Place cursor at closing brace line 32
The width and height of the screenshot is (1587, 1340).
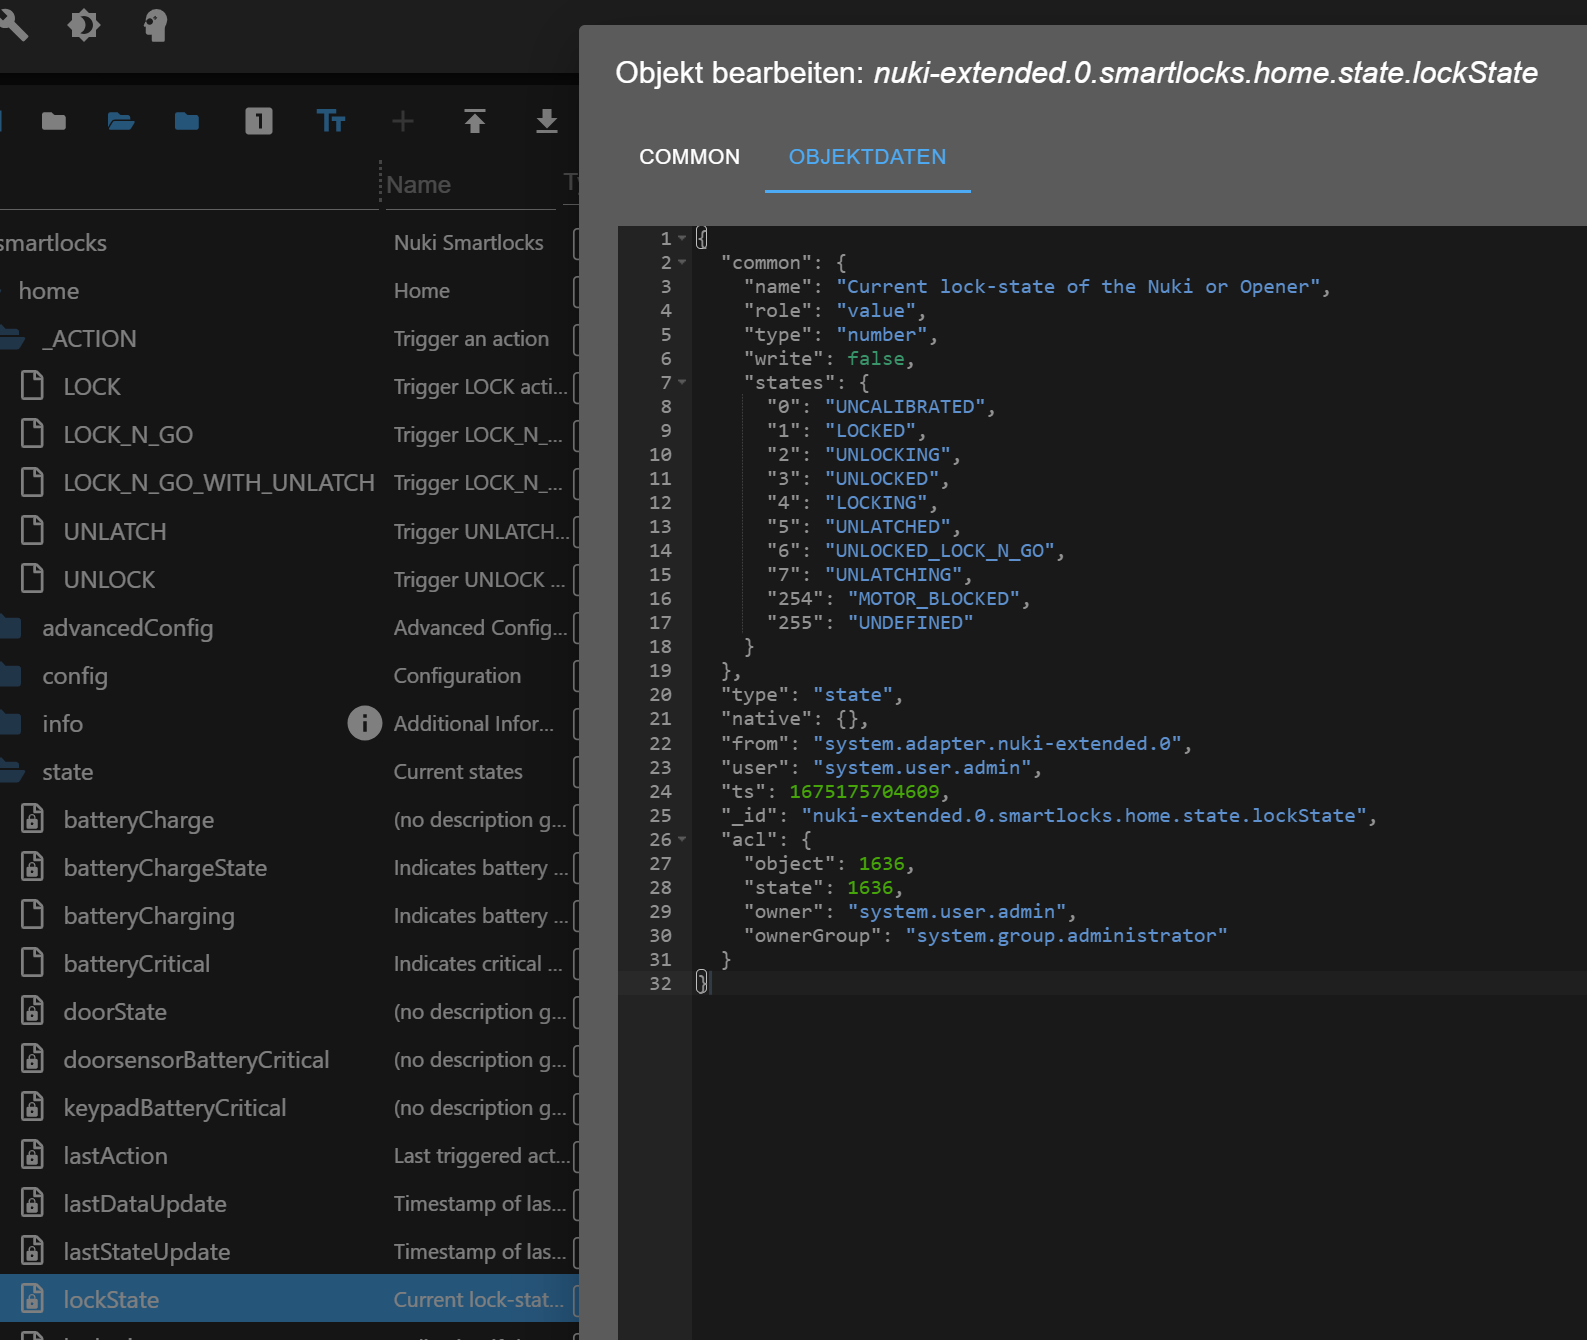702,983
